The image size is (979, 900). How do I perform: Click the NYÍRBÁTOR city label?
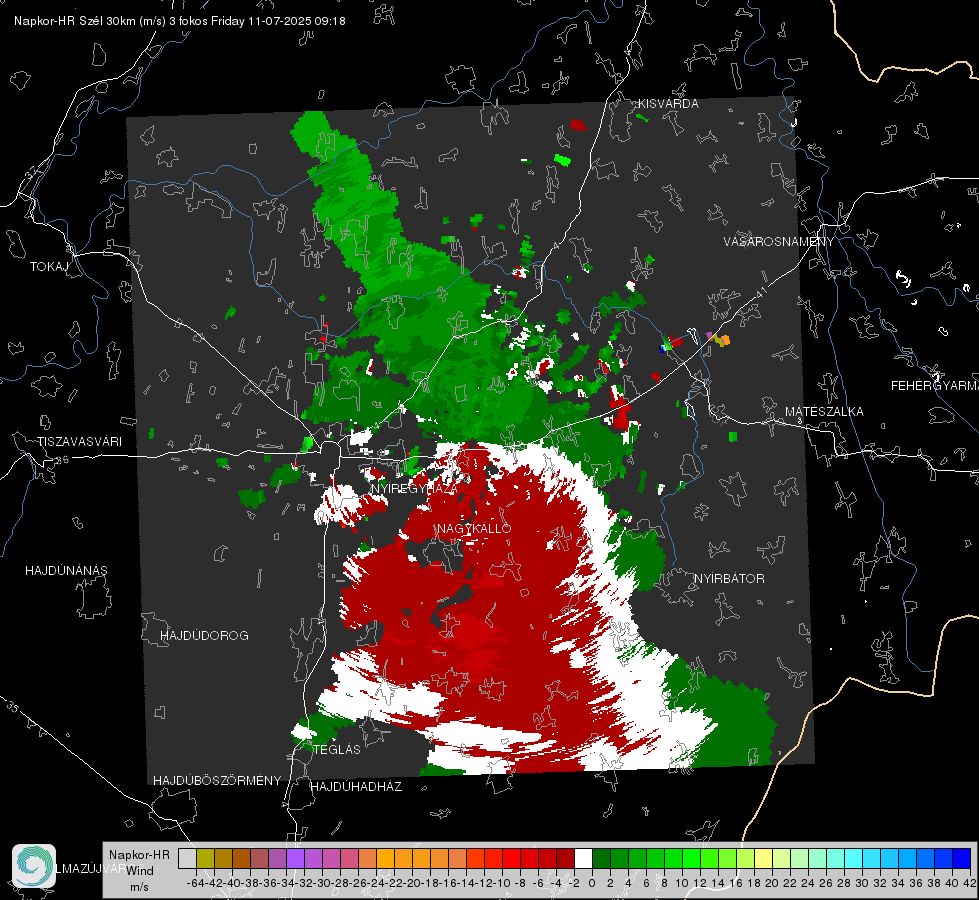point(729,579)
